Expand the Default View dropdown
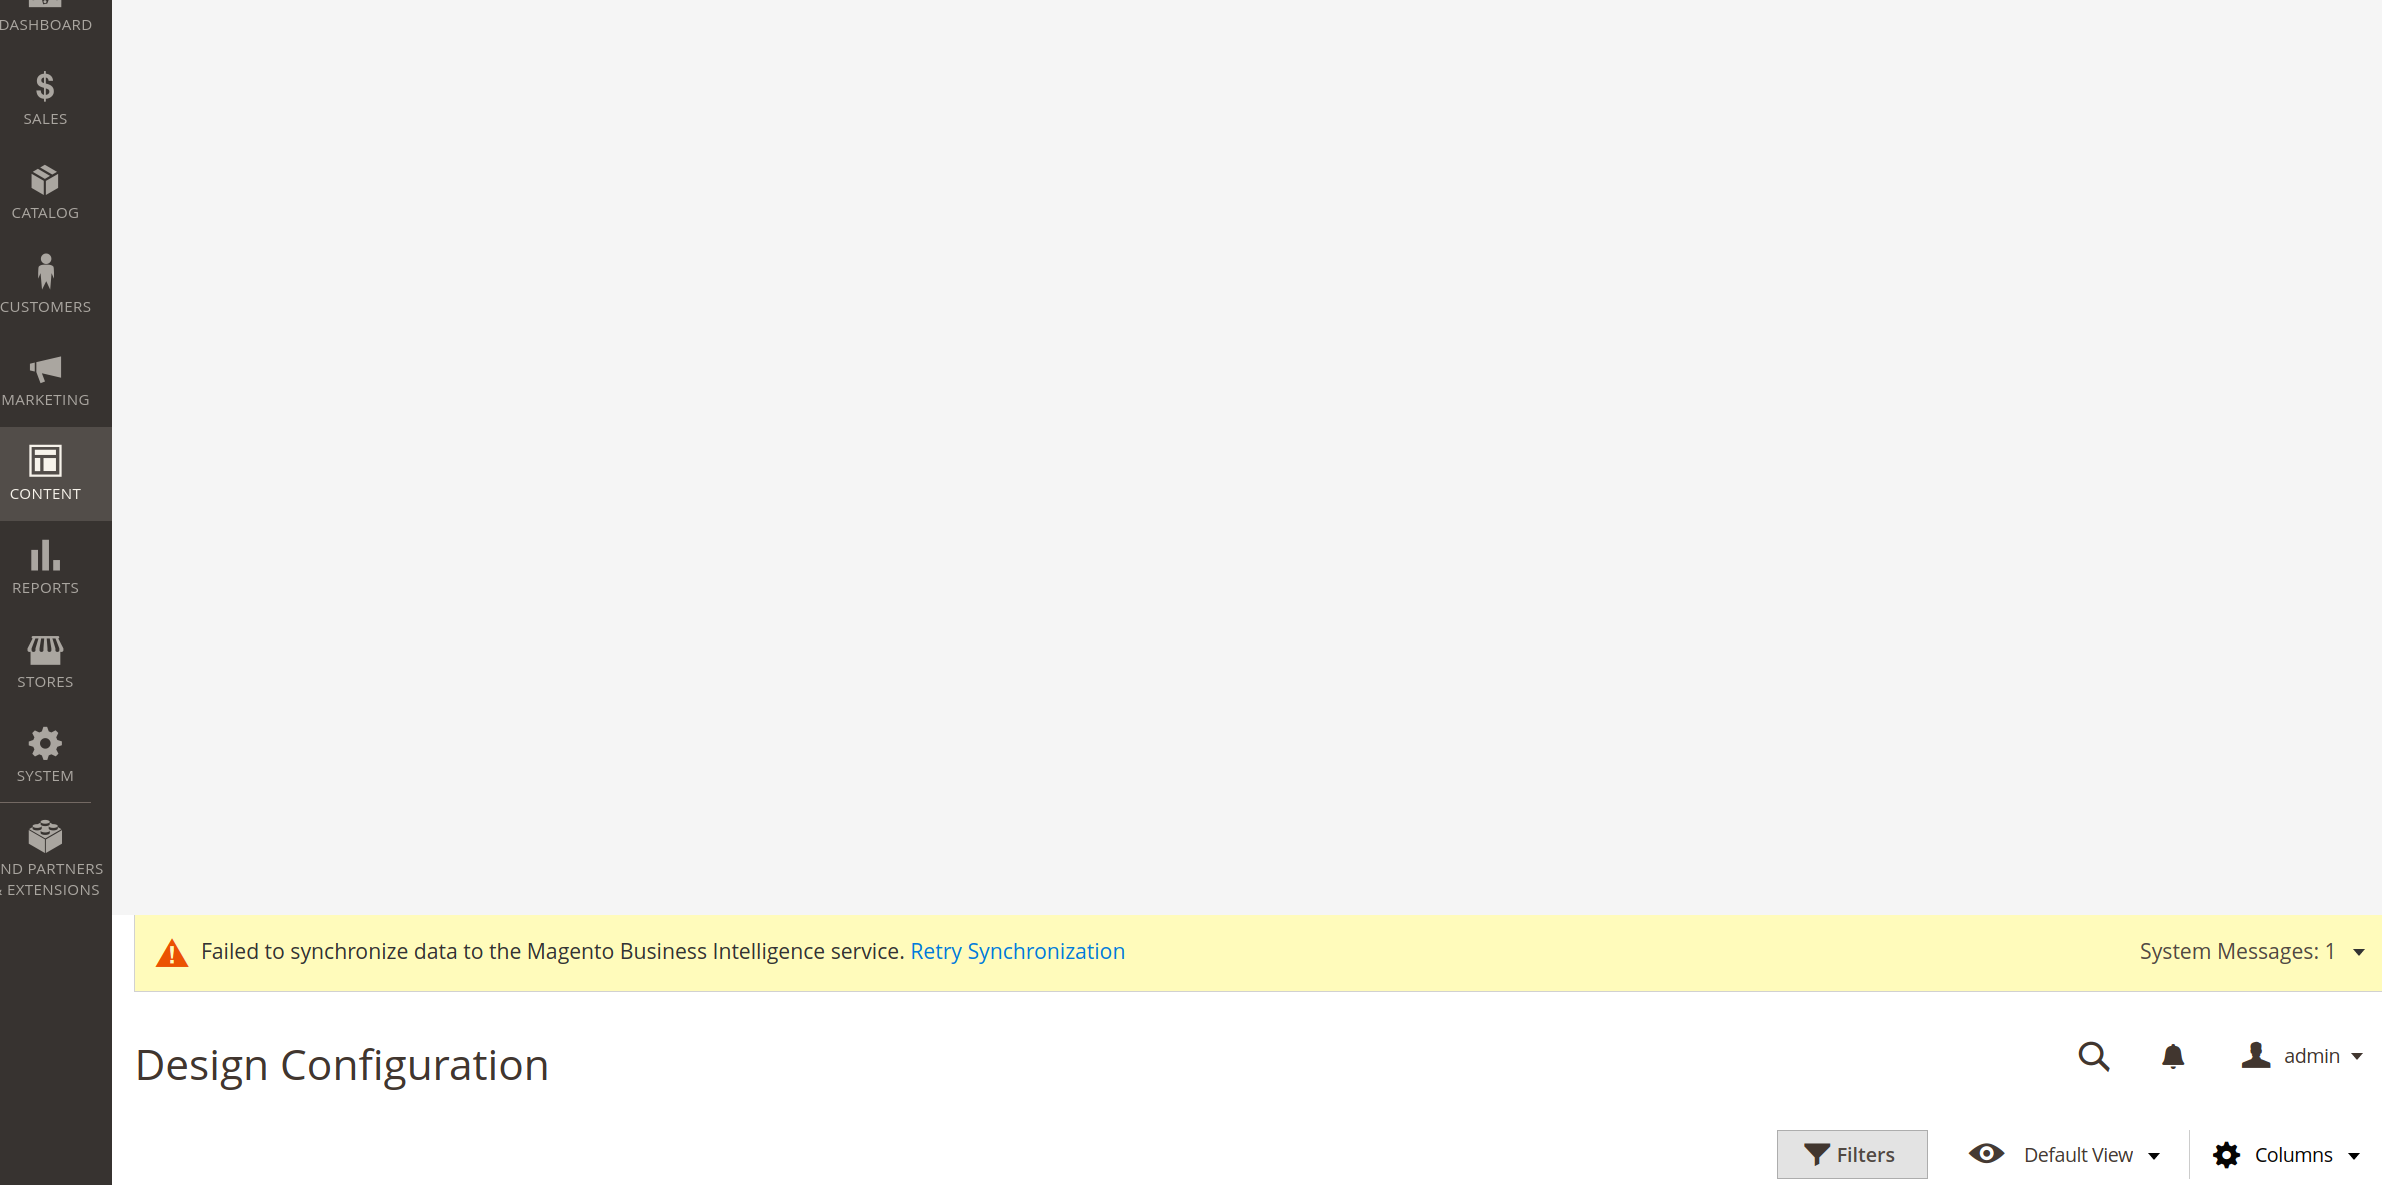The image size is (2382, 1185). click(x=2064, y=1154)
